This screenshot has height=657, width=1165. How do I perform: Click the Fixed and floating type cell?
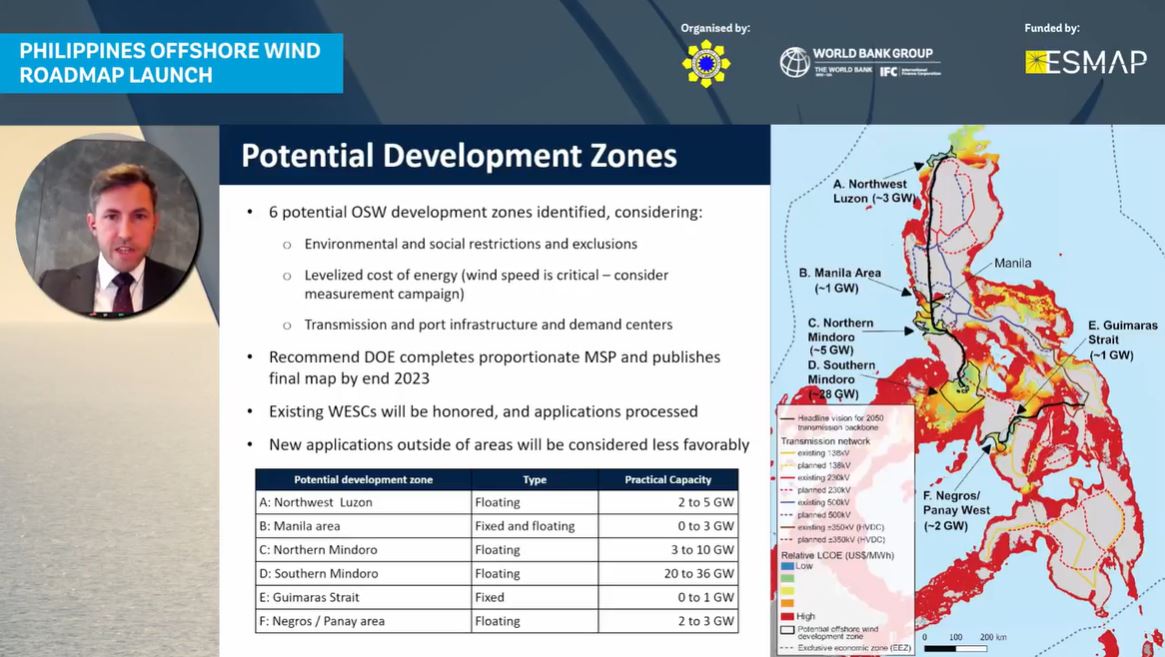click(534, 526)
